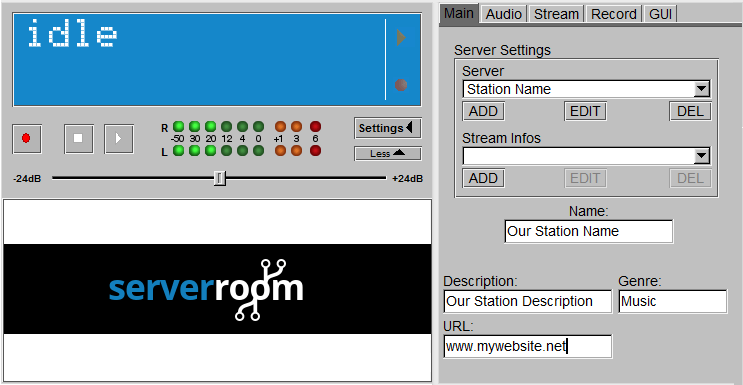
Task: Edit the selected server
Action: (x=585, y=111)
